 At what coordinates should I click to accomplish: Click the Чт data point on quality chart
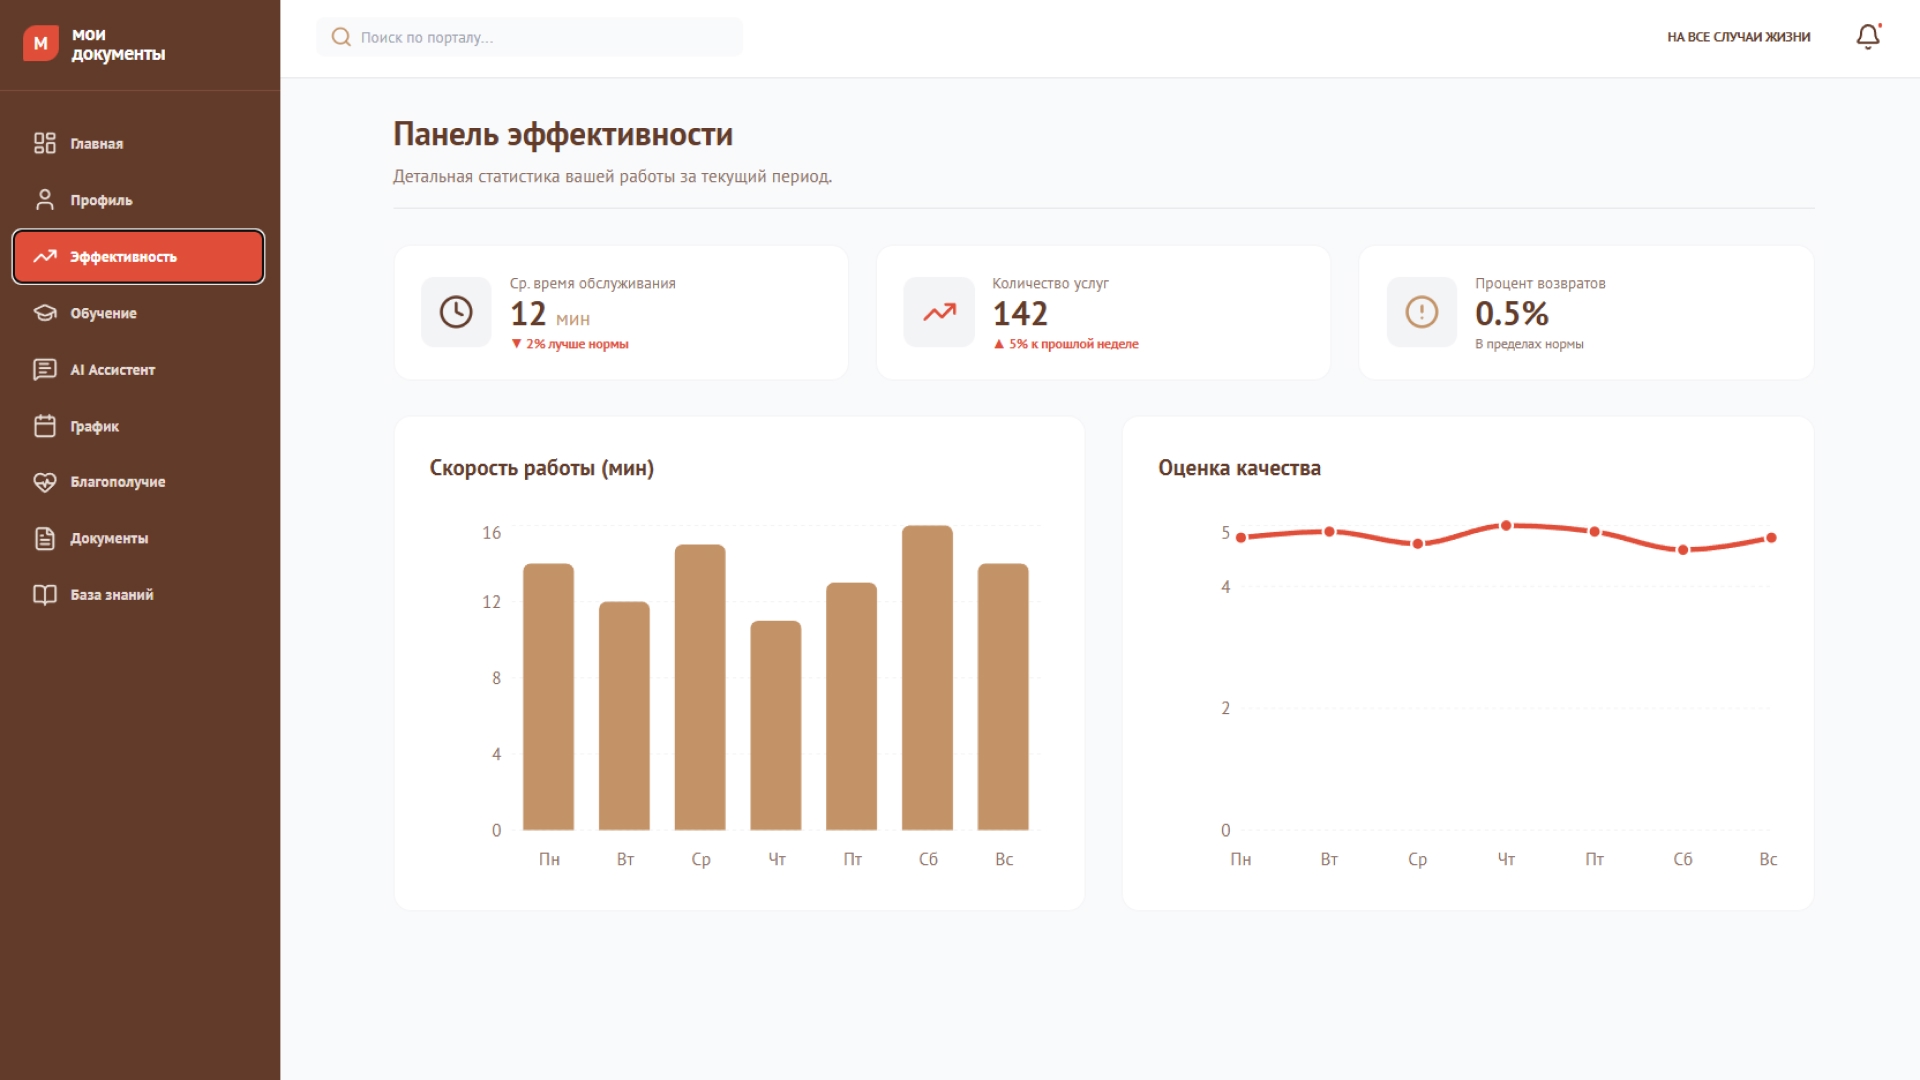click(1506, 526)
